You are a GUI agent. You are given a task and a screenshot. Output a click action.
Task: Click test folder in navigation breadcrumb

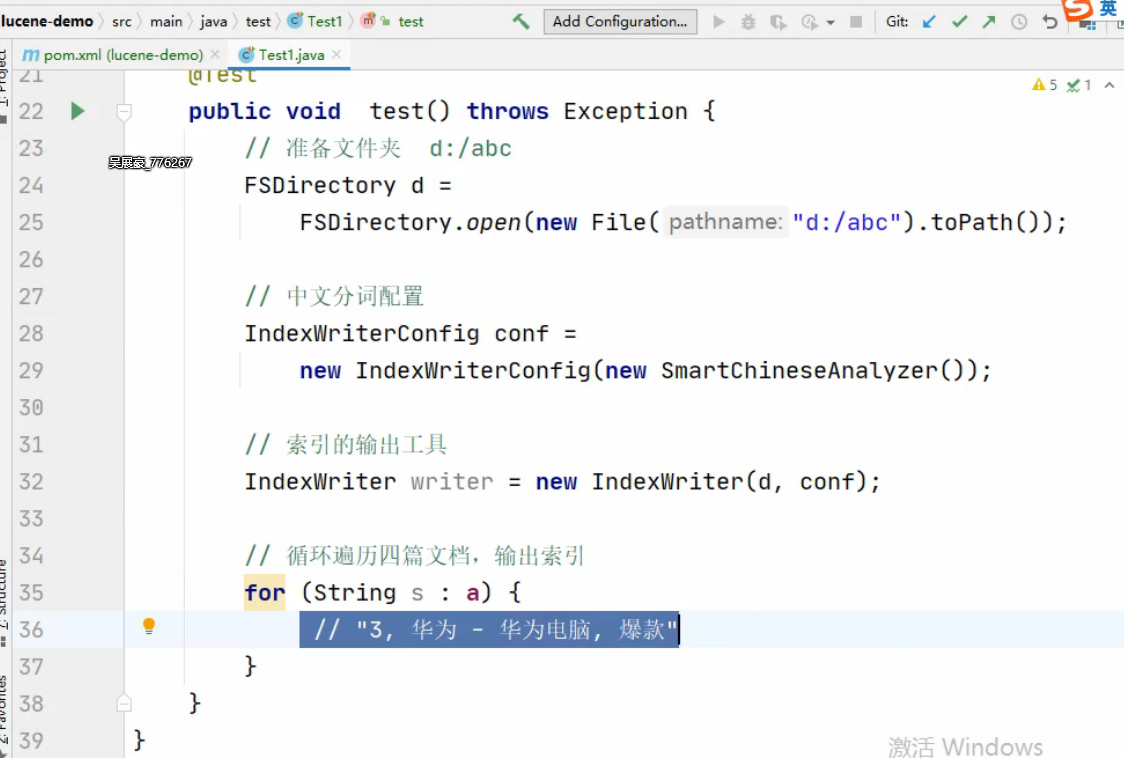[258, 22]
